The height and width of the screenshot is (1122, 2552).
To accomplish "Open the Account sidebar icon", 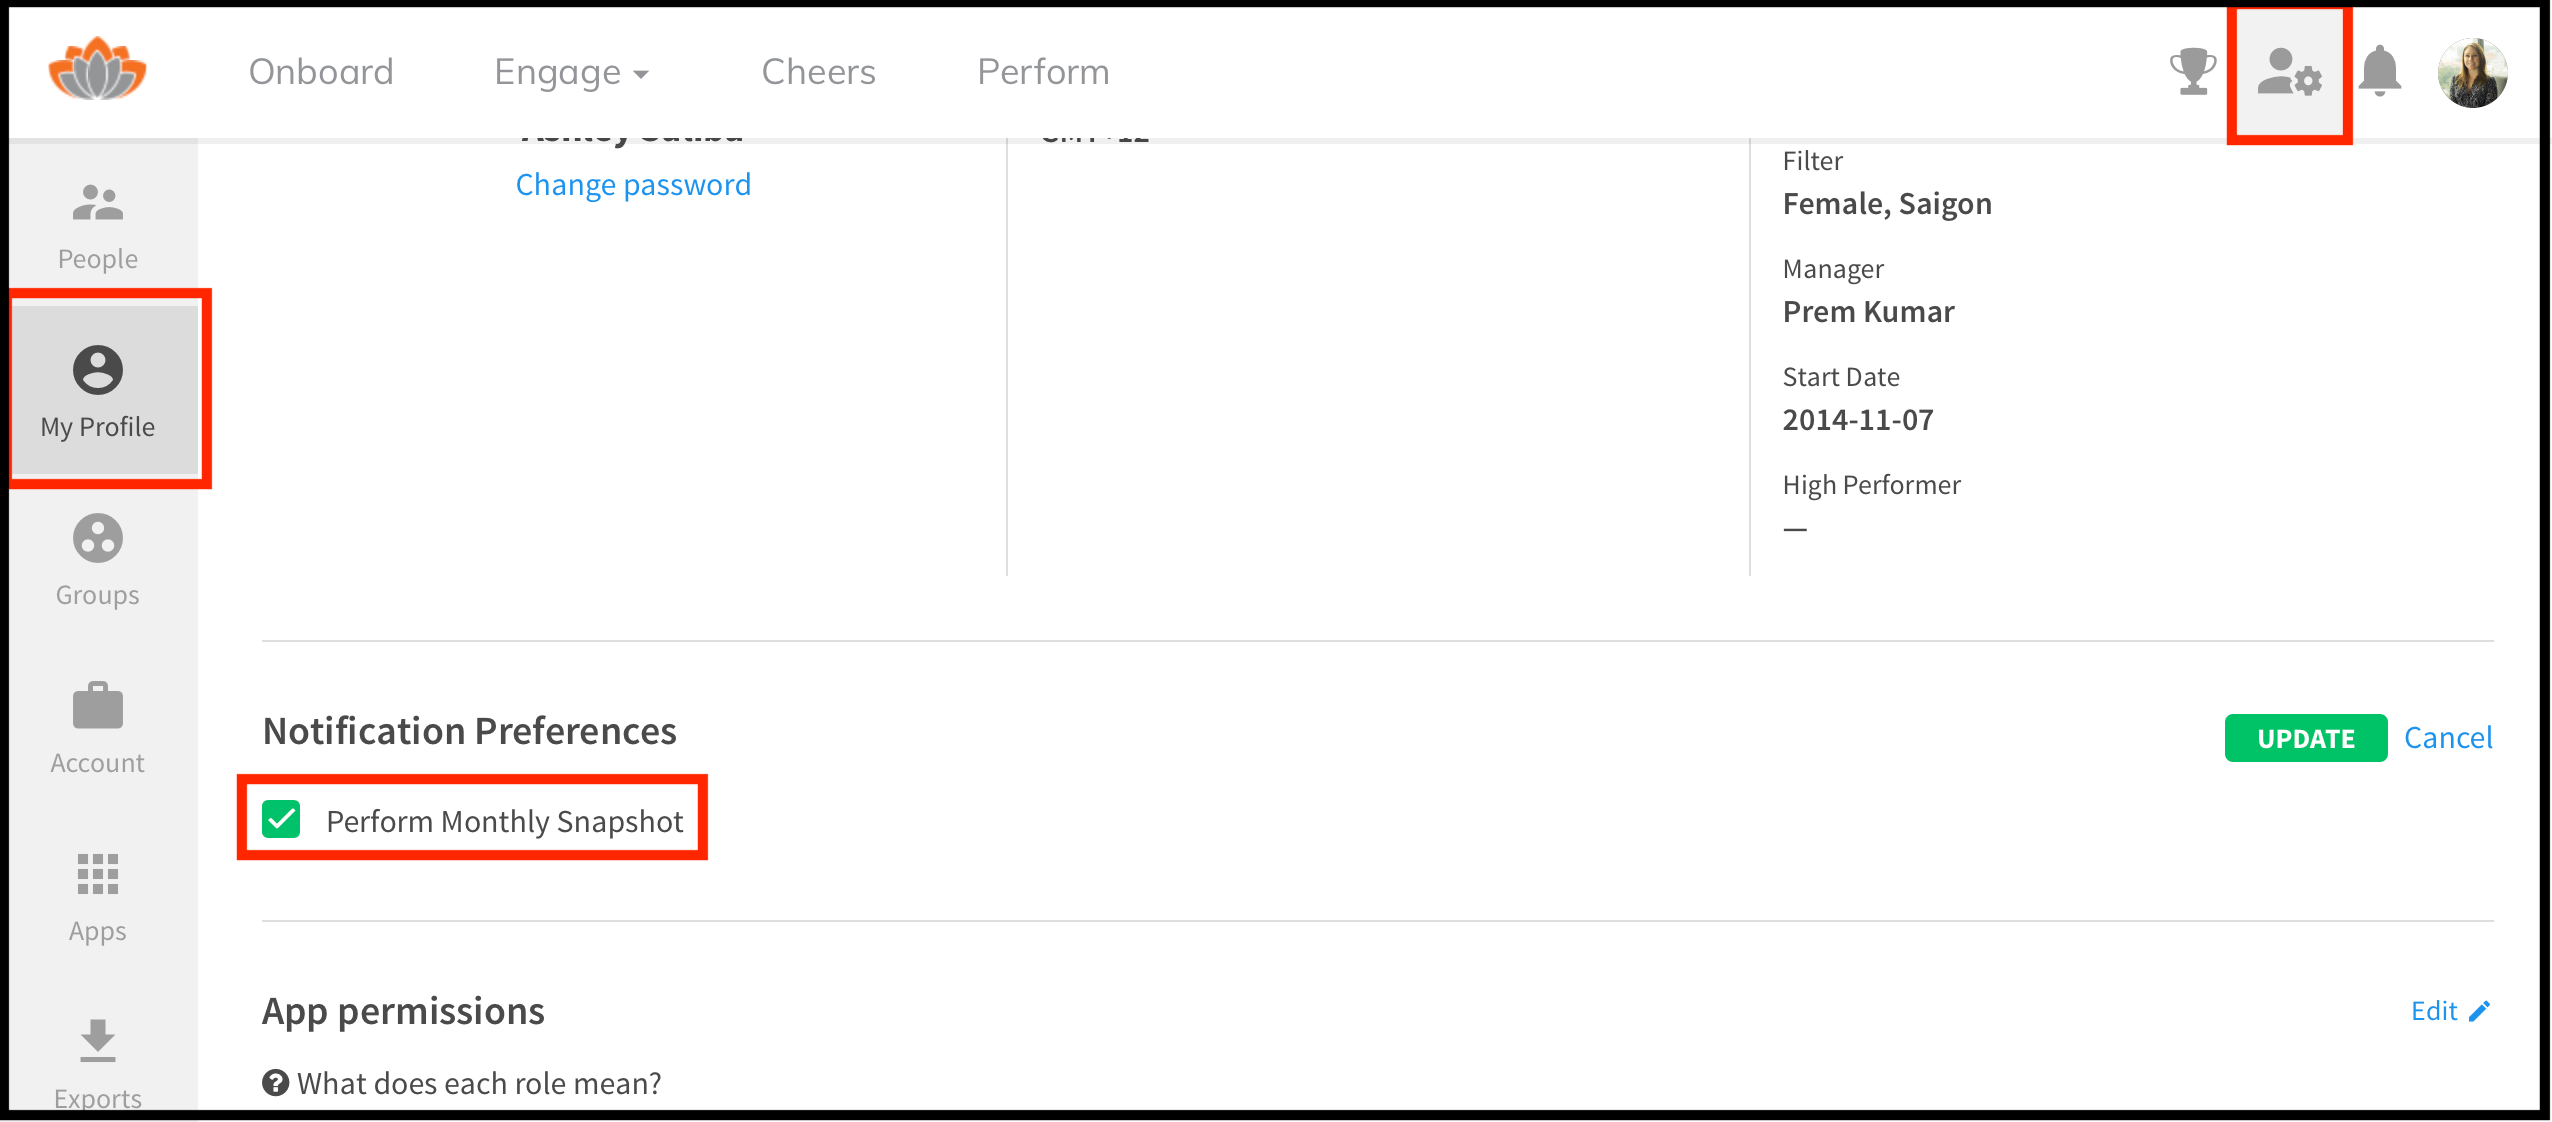I will tap(96, 725).
